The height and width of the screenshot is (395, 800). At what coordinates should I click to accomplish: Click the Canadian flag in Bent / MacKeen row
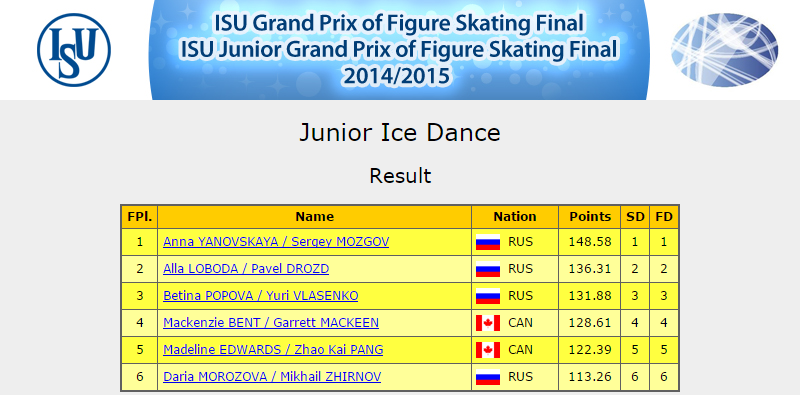click(x=488, y=323)
